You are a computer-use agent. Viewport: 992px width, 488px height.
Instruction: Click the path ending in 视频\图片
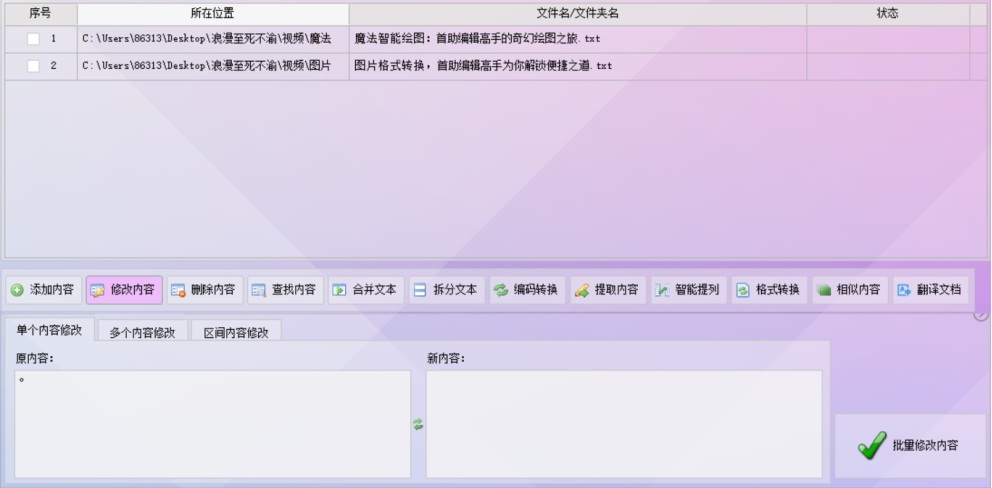(x=207, y=66)
